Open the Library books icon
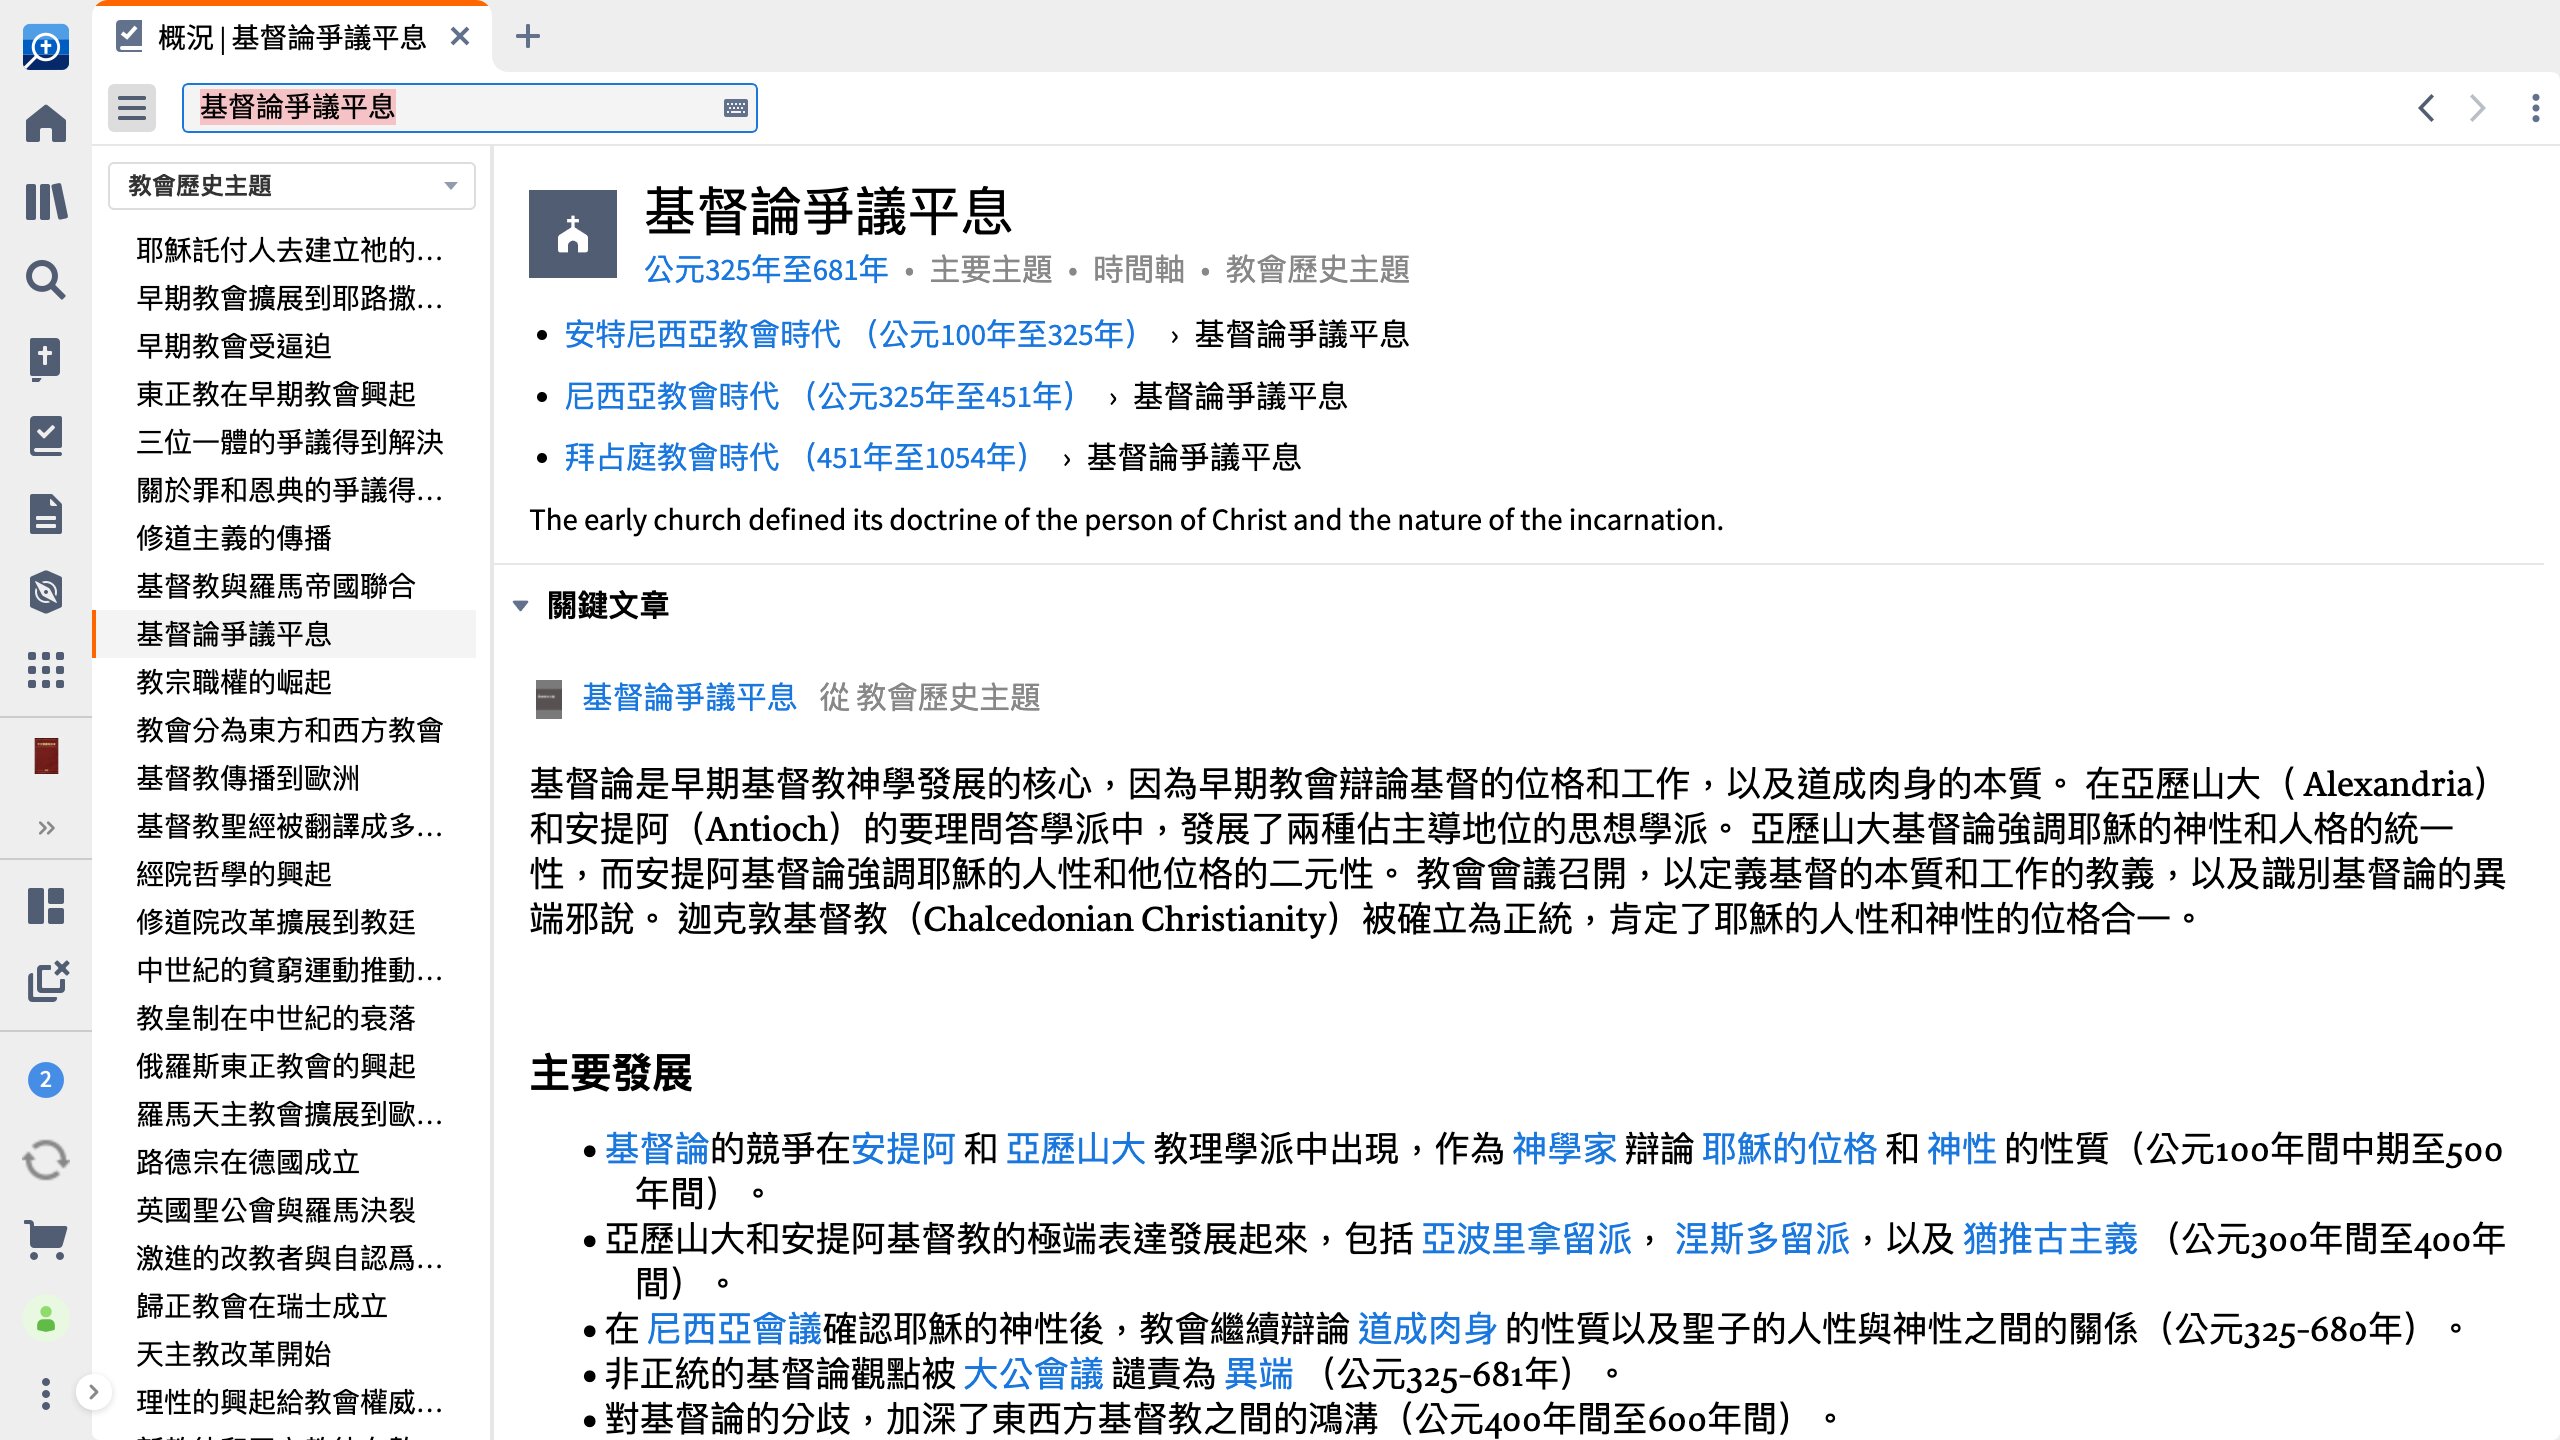 click(46, 202)
